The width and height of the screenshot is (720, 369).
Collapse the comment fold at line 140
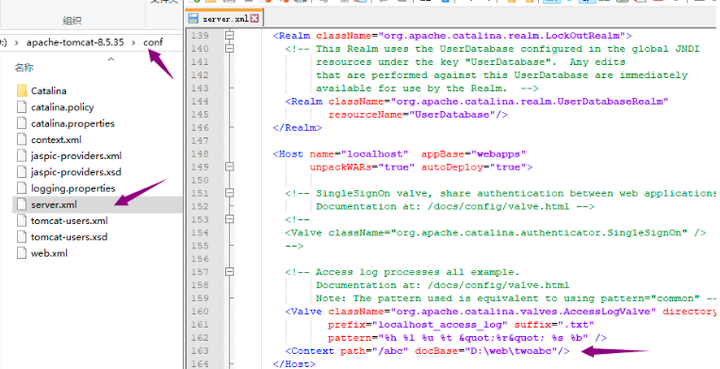click(229, 48)
